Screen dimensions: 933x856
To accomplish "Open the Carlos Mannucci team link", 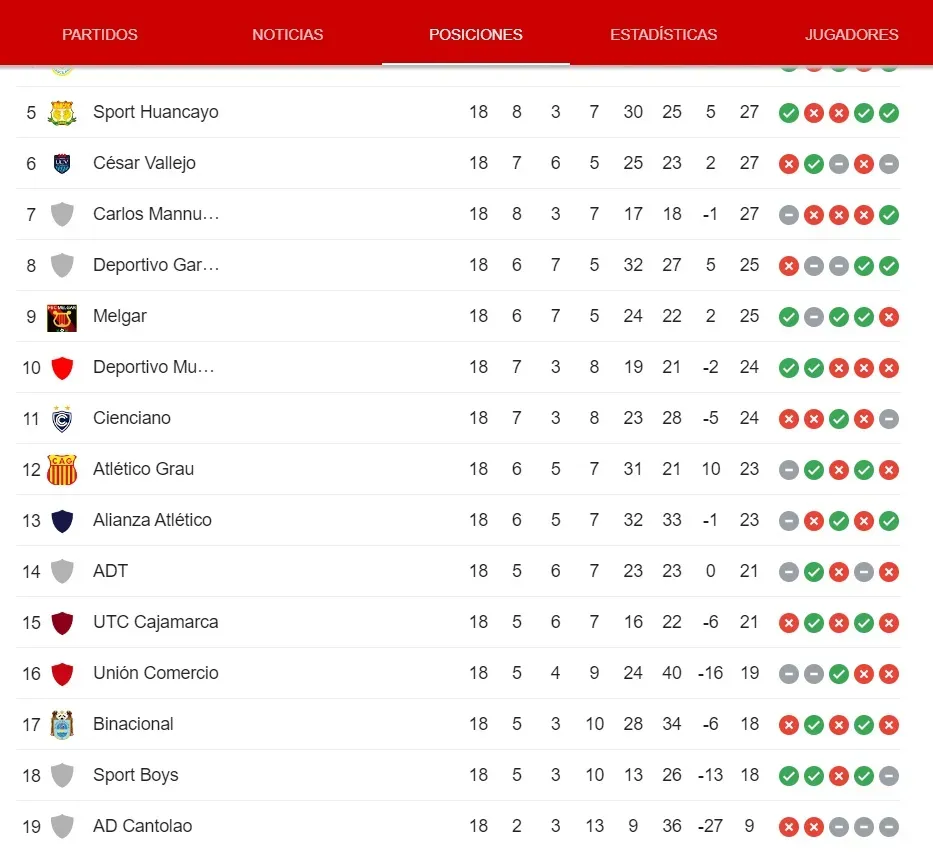I will 156,214.
